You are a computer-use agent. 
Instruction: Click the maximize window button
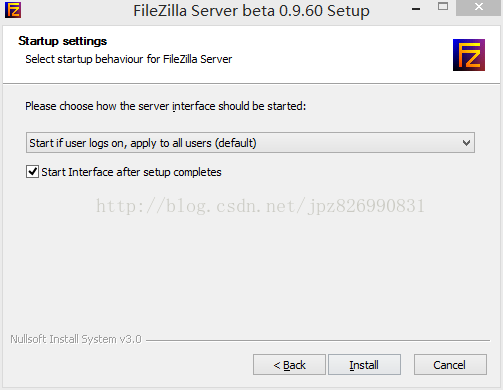pos(443,7)
